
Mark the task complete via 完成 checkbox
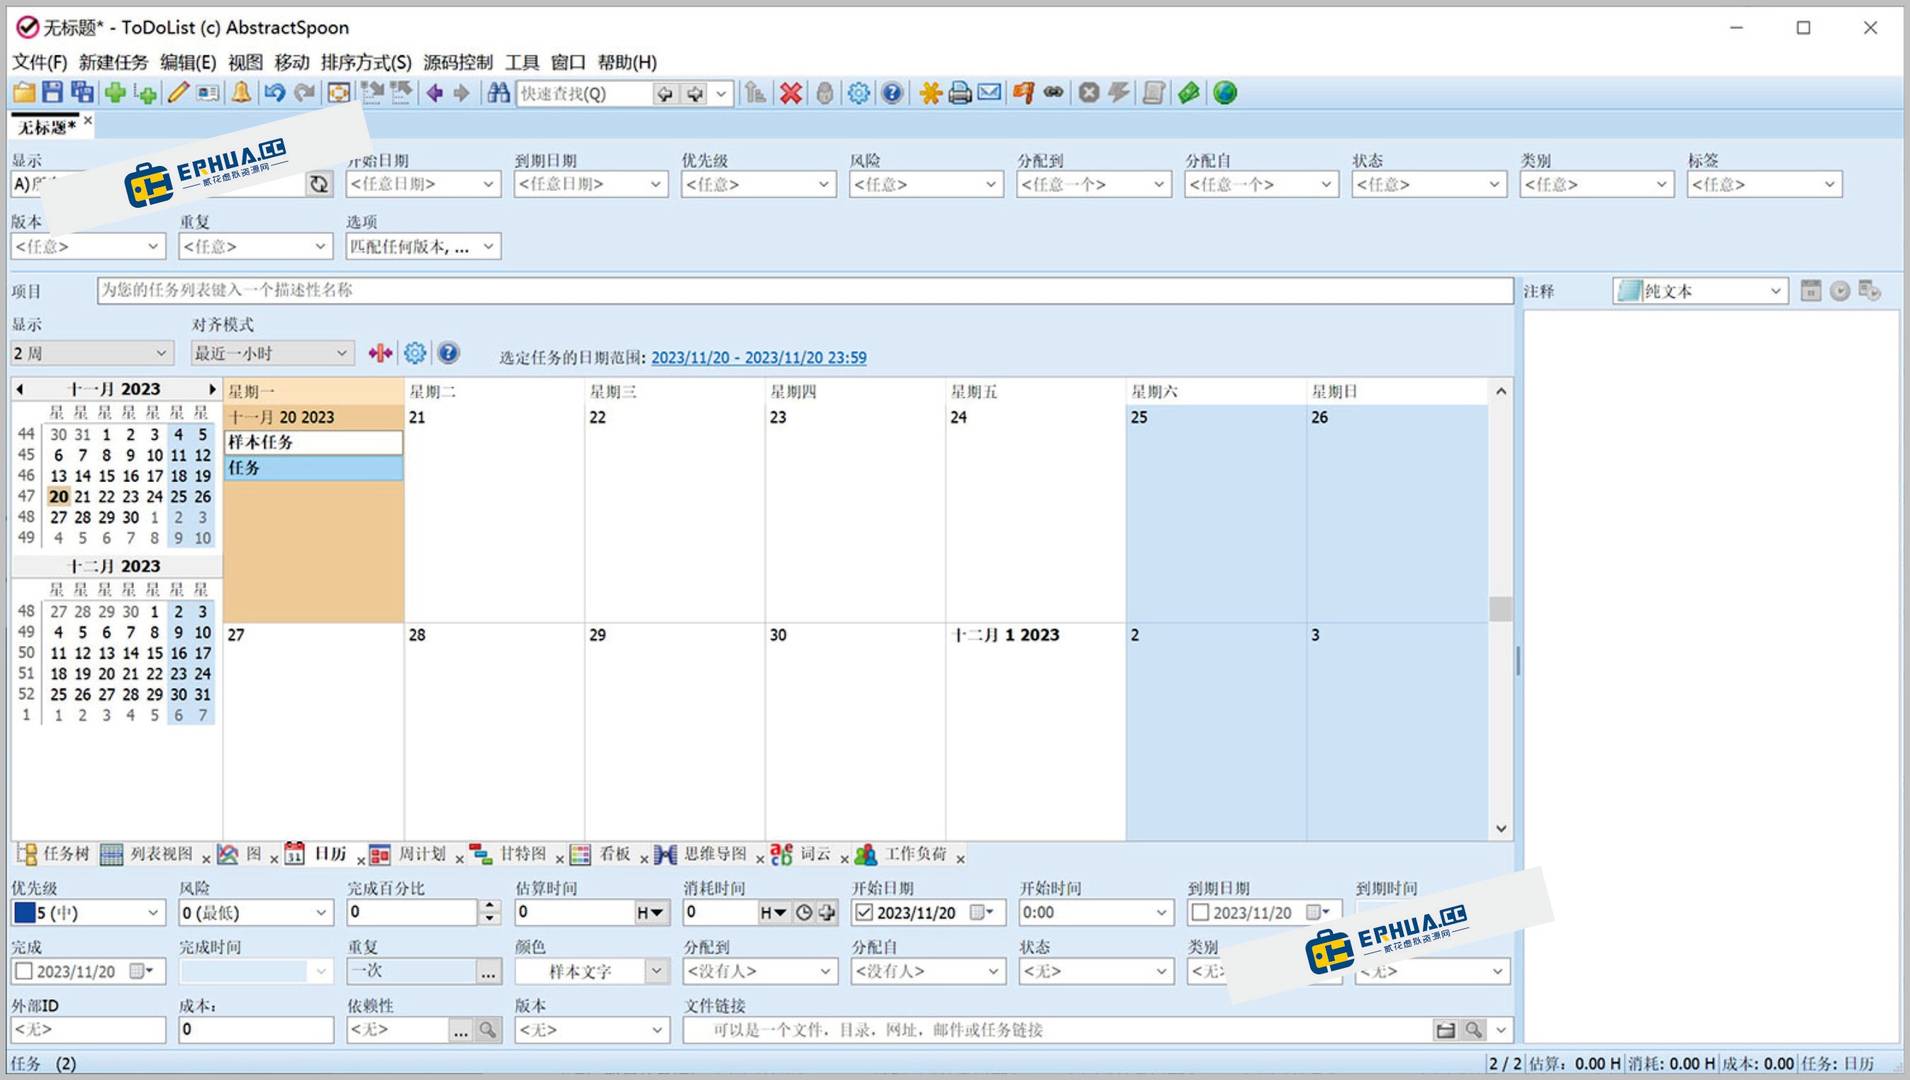(23, 970)
